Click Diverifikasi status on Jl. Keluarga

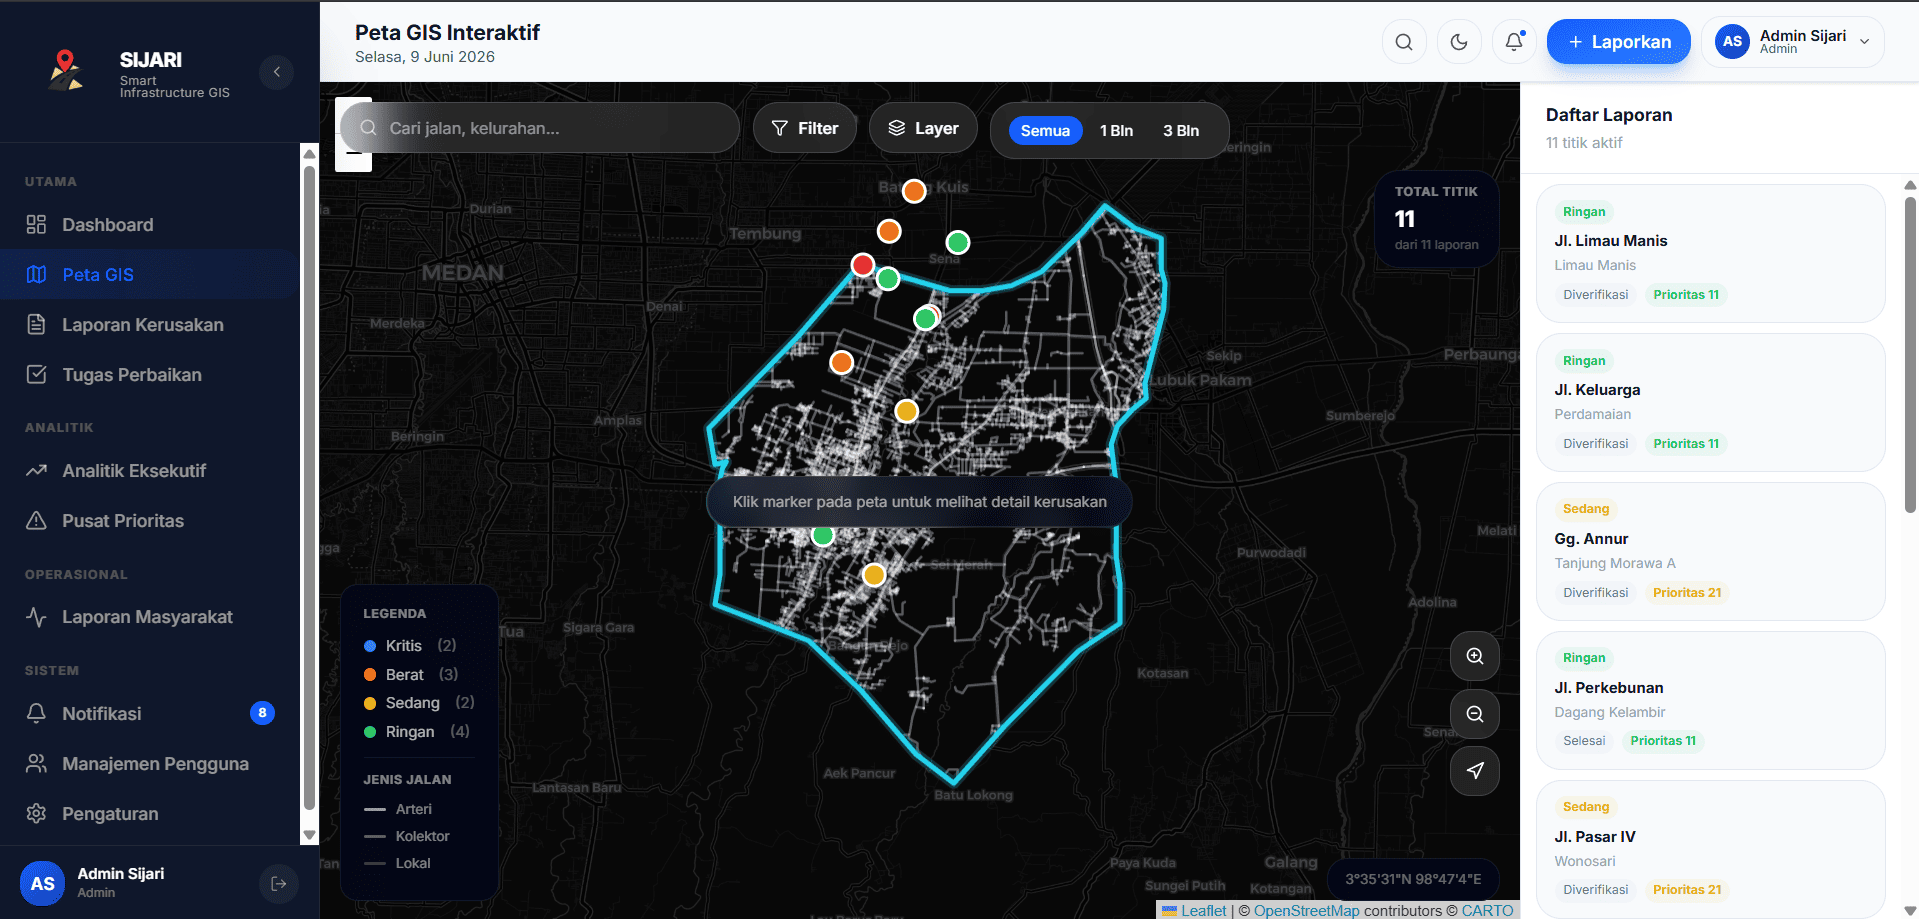[x=1595, y=444]
